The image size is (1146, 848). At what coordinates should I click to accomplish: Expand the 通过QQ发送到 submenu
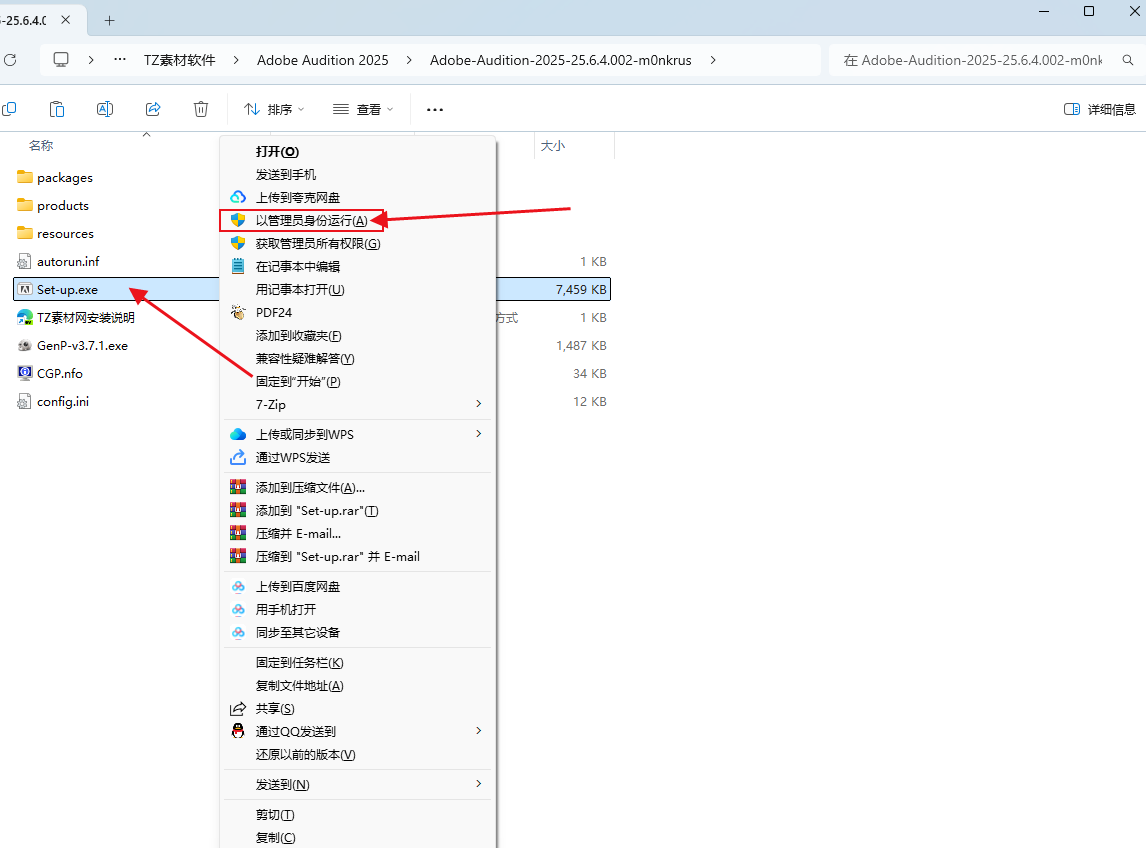(x=358, y=731)
